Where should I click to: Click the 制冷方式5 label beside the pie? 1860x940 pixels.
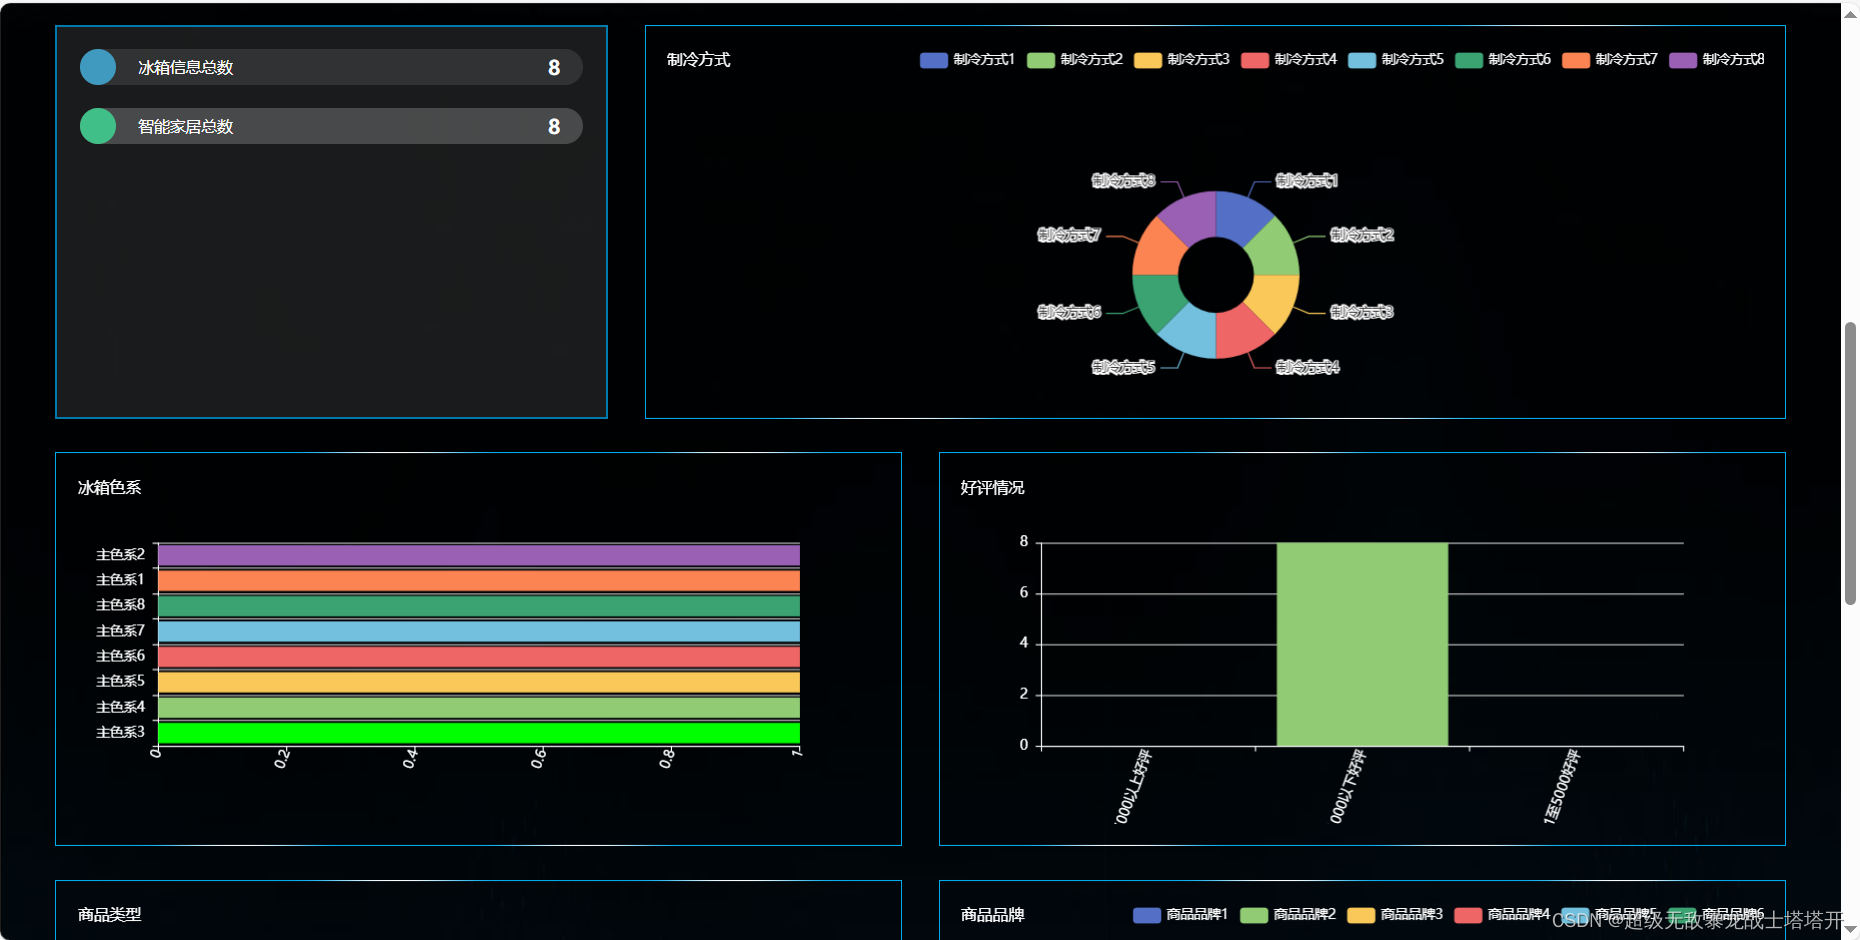coord(1124,367)
